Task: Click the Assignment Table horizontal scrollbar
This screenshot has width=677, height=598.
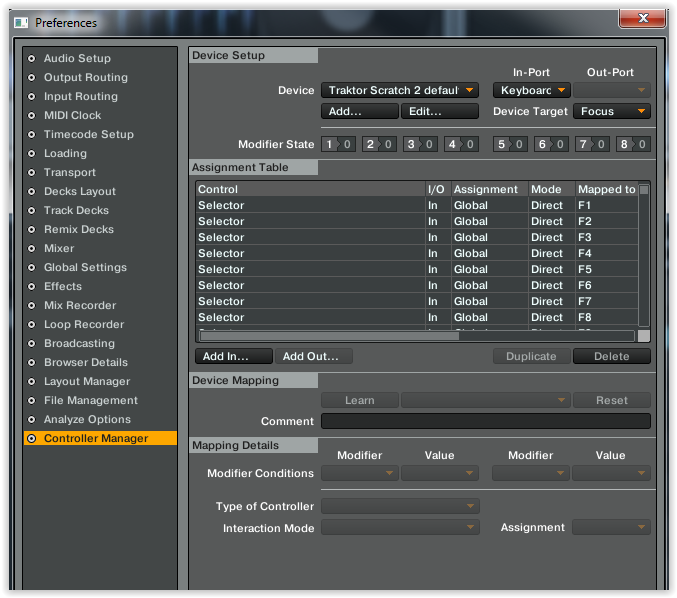Action: (x=330, y=336)
